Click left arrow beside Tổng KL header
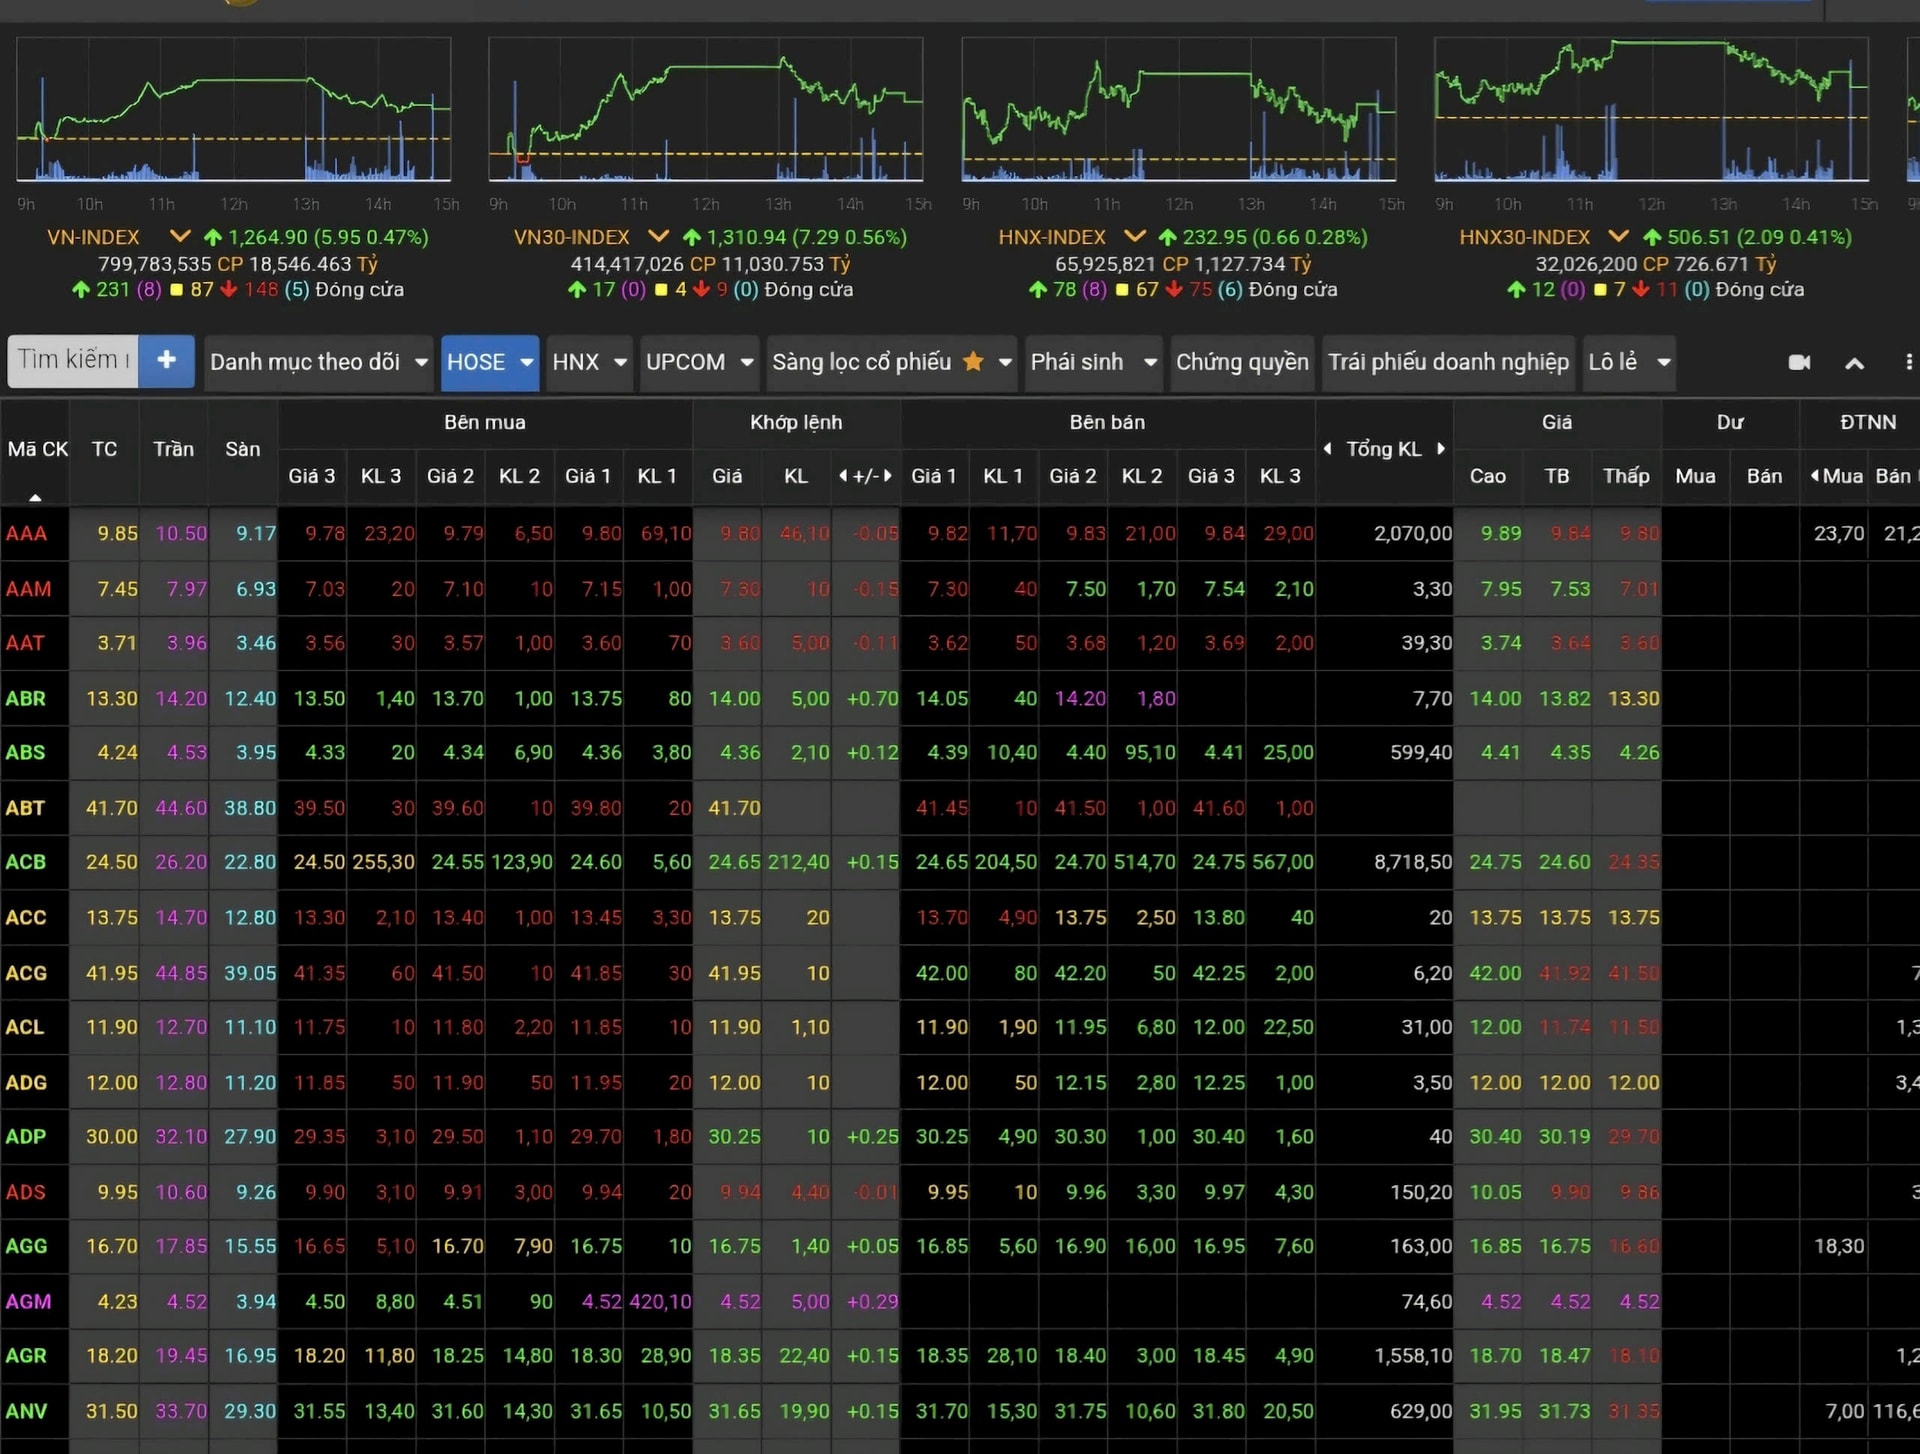 point(1327,448)
